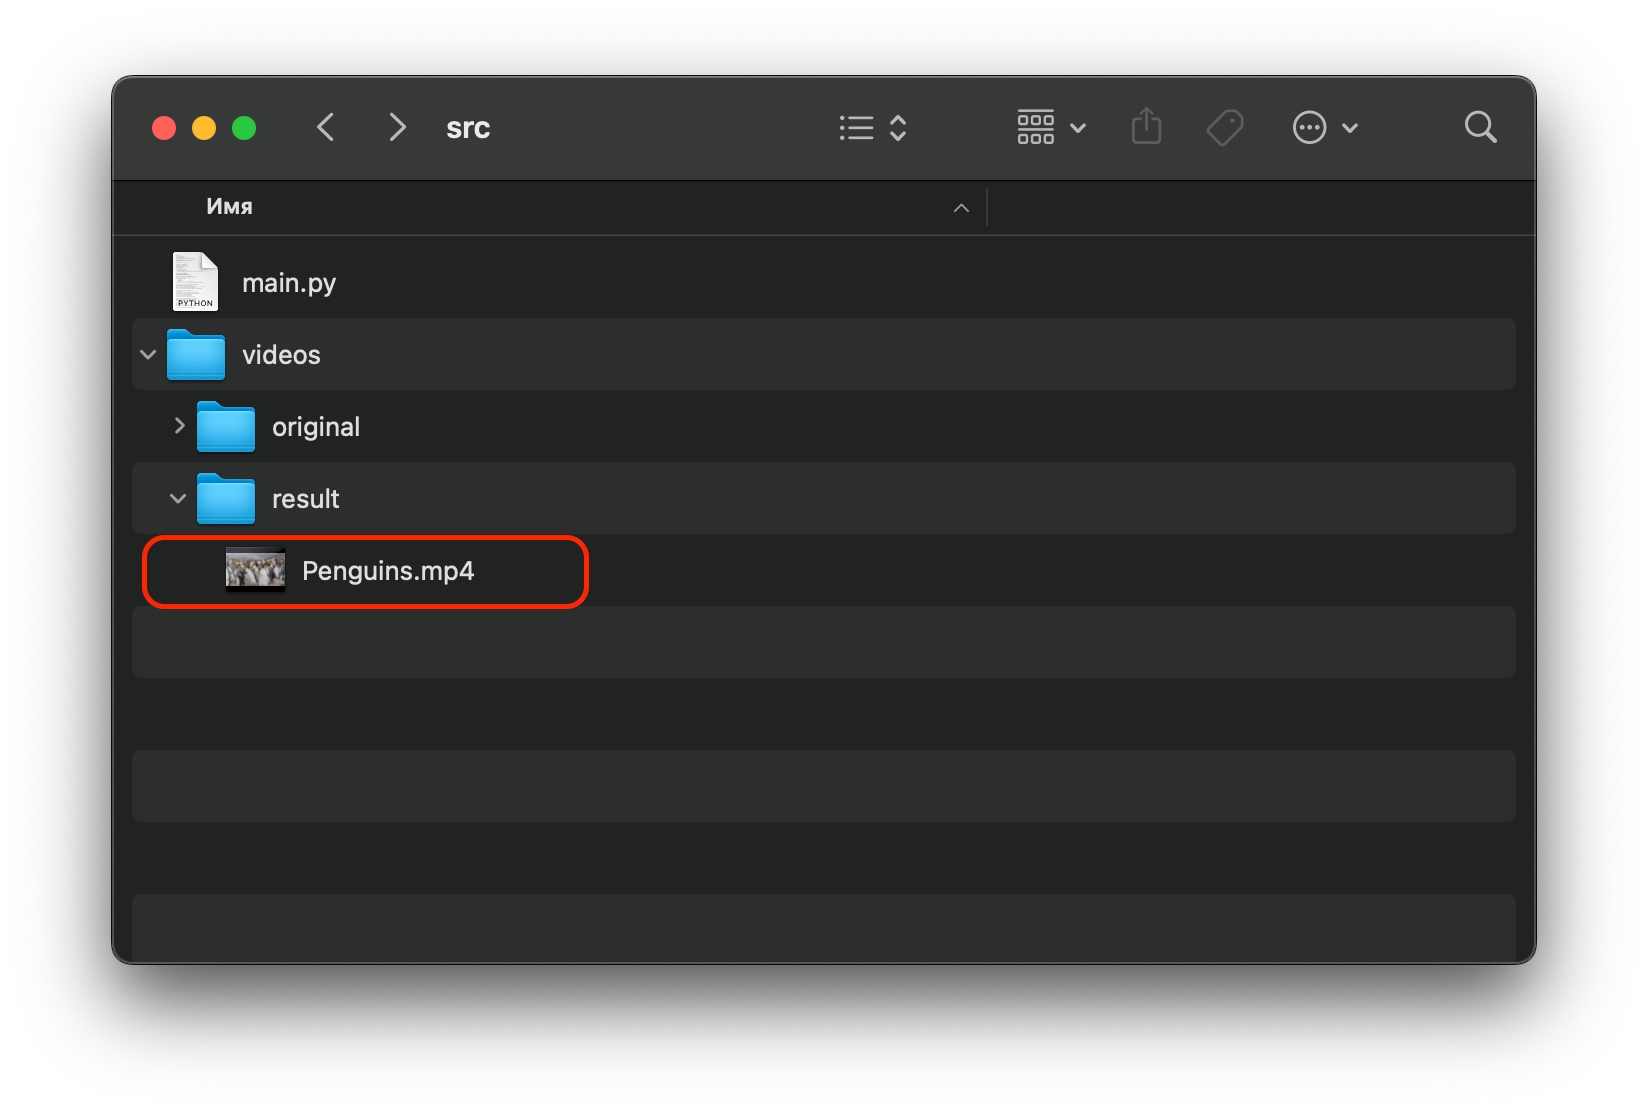Collapse the videos folder
Viewport: 1648px width, 1112px height.
click(149, 355)
